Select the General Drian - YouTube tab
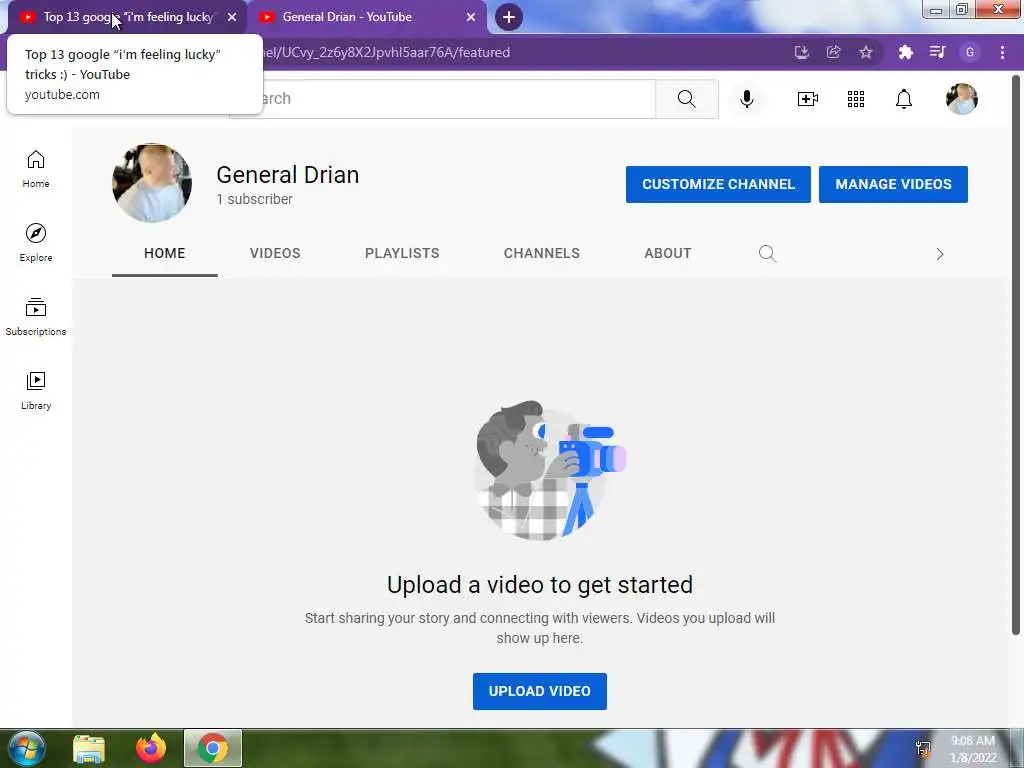The width and height of the screenshot is (1024, 768). (367, 17)
